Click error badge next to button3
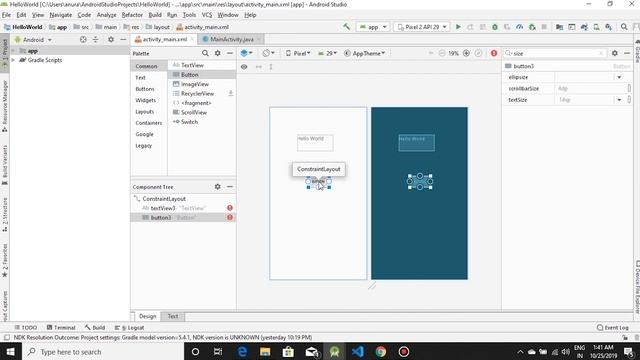640x360 pixels. pos(230,218)
